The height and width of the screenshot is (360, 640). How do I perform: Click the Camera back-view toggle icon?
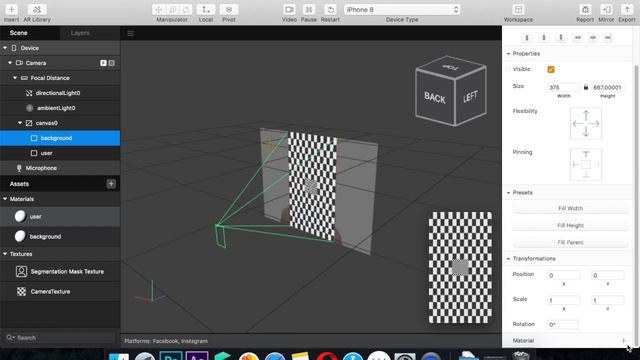coord(111,63)
